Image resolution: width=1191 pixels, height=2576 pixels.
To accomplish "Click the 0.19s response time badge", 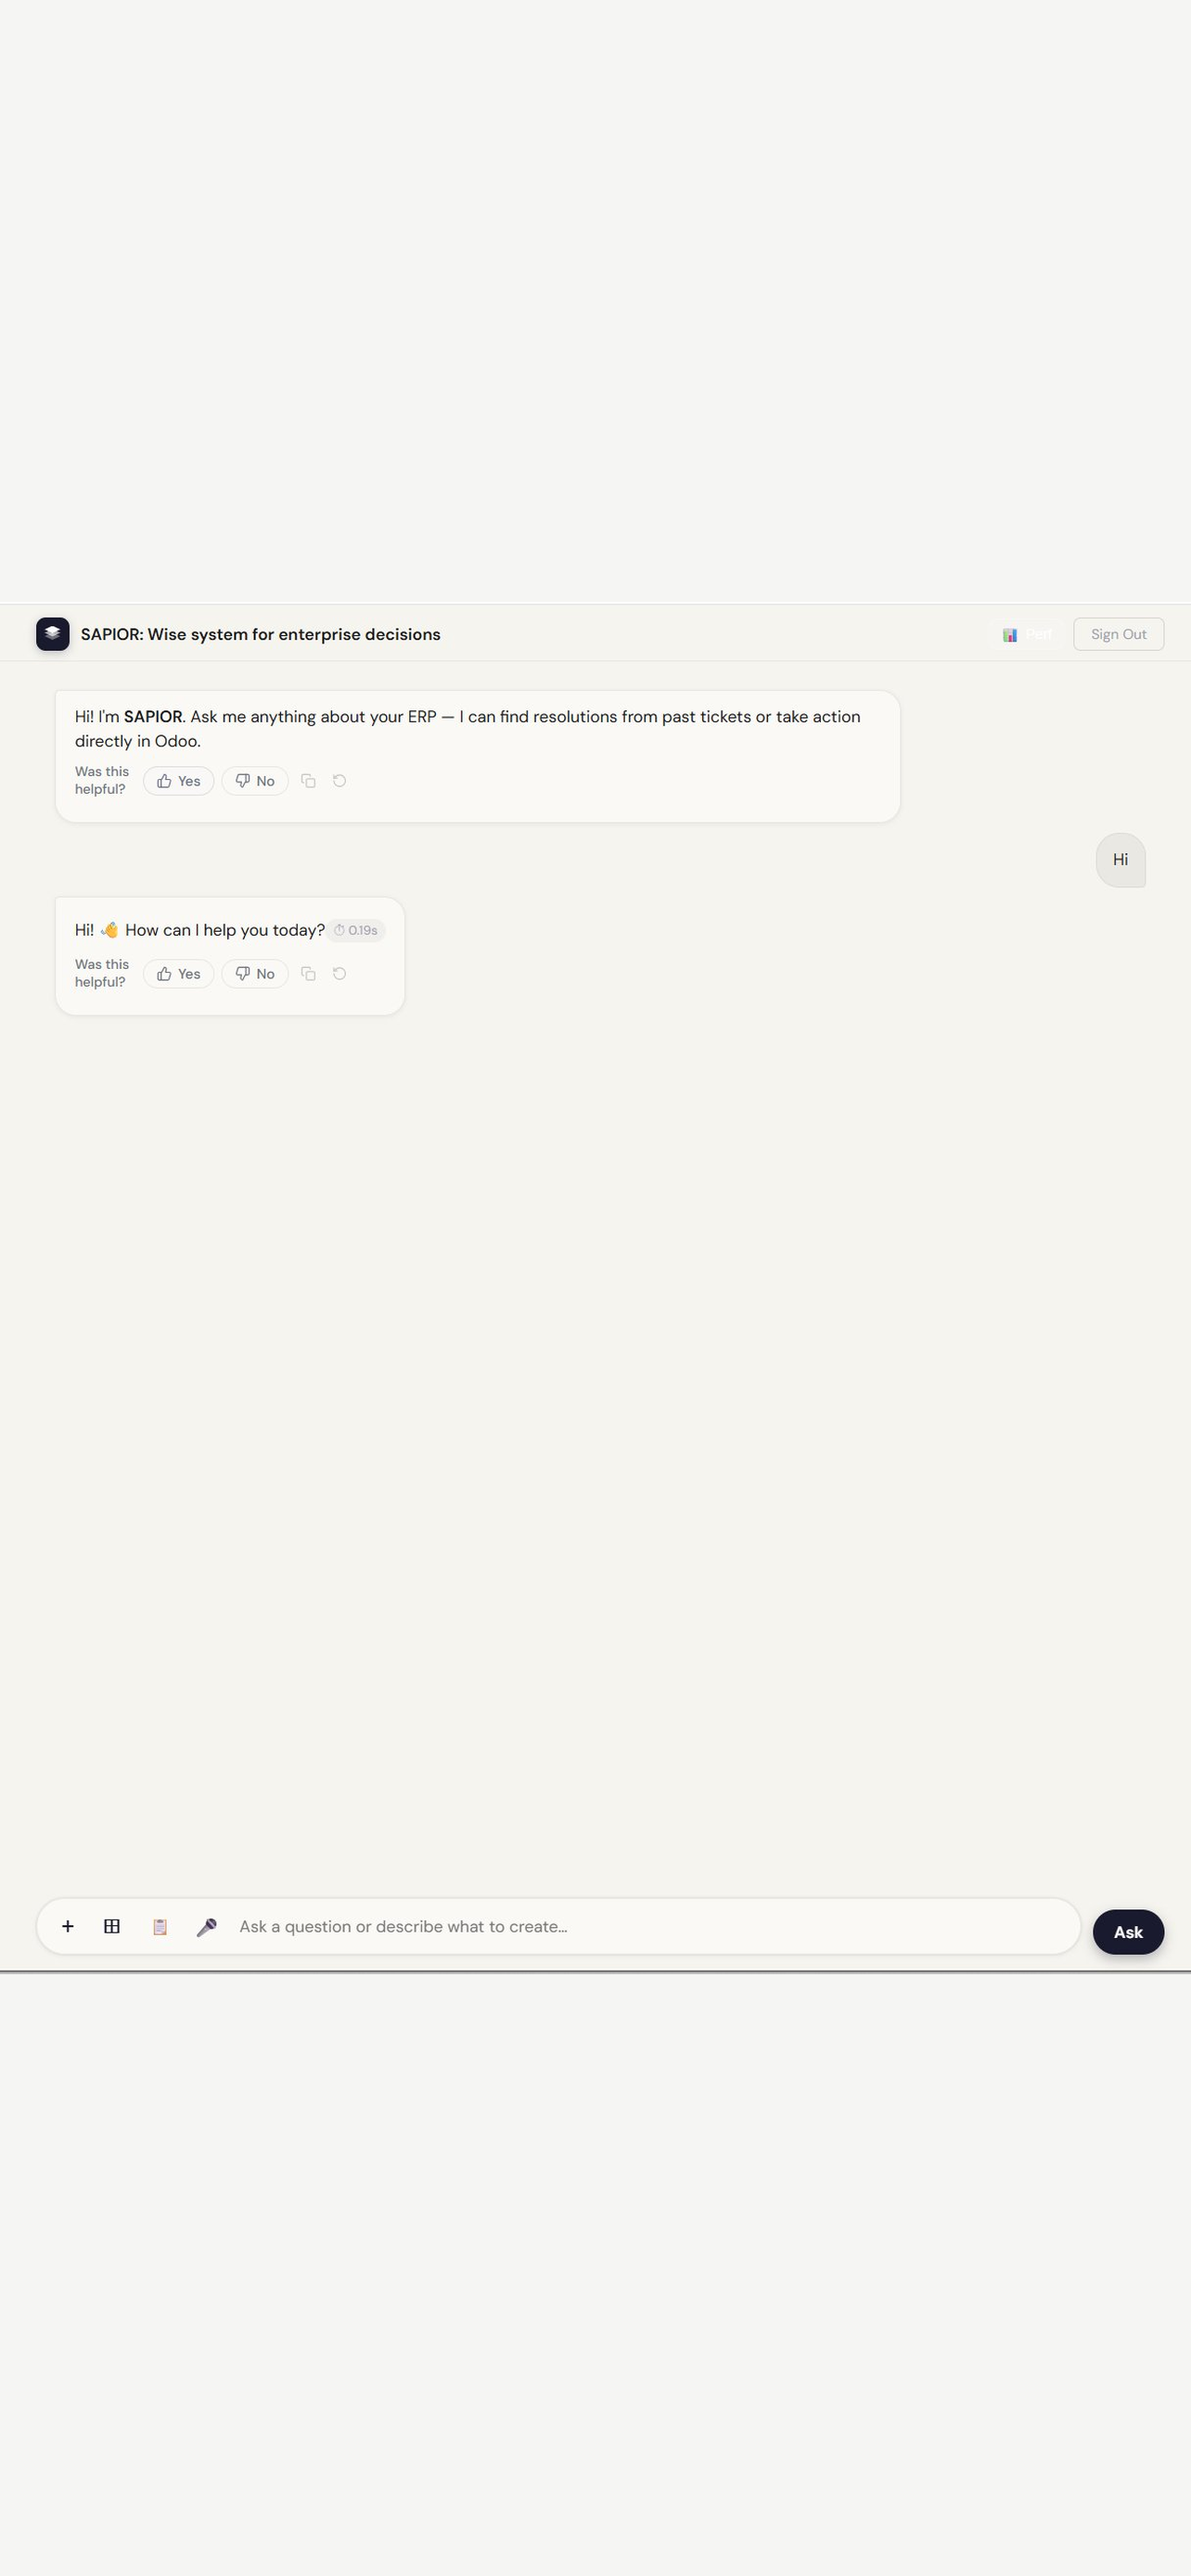I will pyautogui.click(x=356, y=930).
